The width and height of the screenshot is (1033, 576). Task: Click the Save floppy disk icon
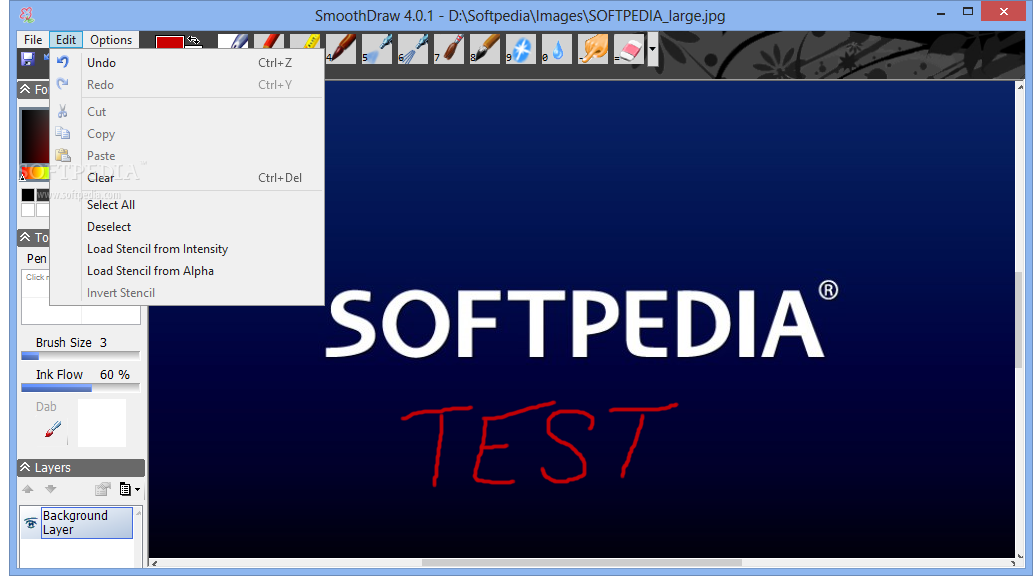click(x=28, y=59)
